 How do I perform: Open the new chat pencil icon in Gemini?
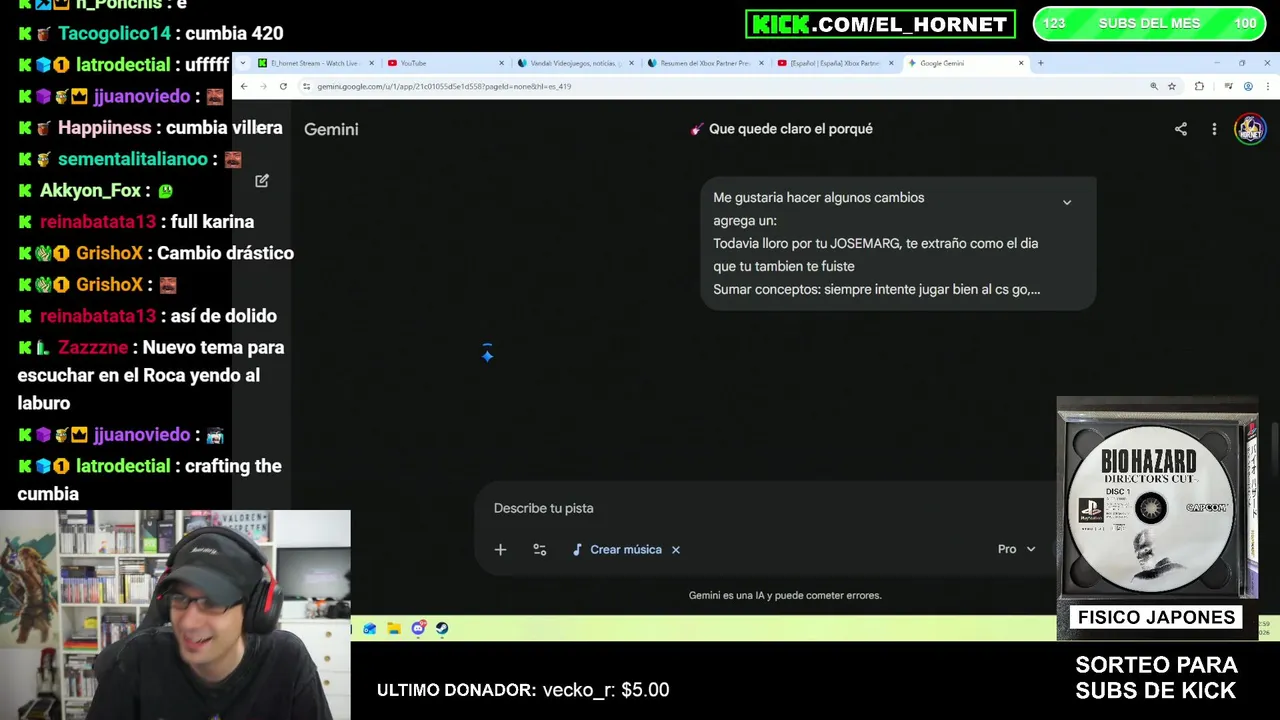click(x=262, y=181)
